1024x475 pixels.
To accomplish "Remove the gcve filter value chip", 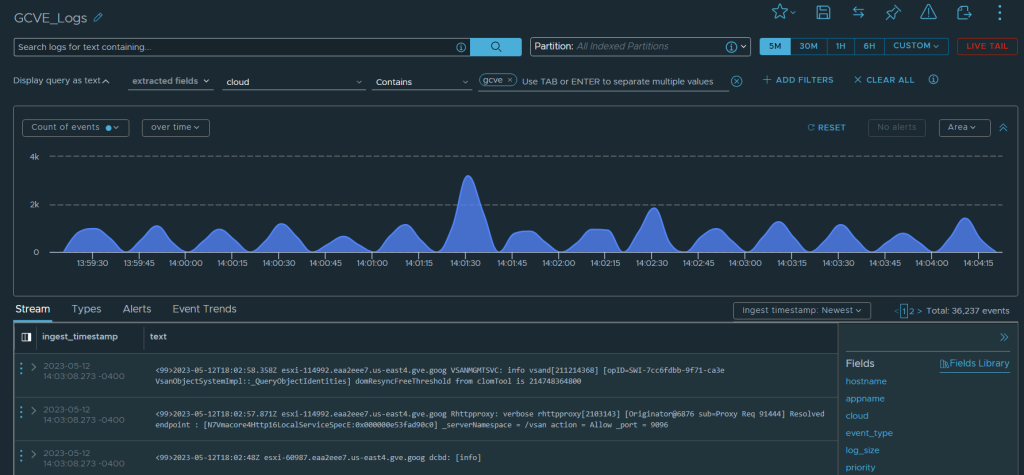I will coord(510,80).
